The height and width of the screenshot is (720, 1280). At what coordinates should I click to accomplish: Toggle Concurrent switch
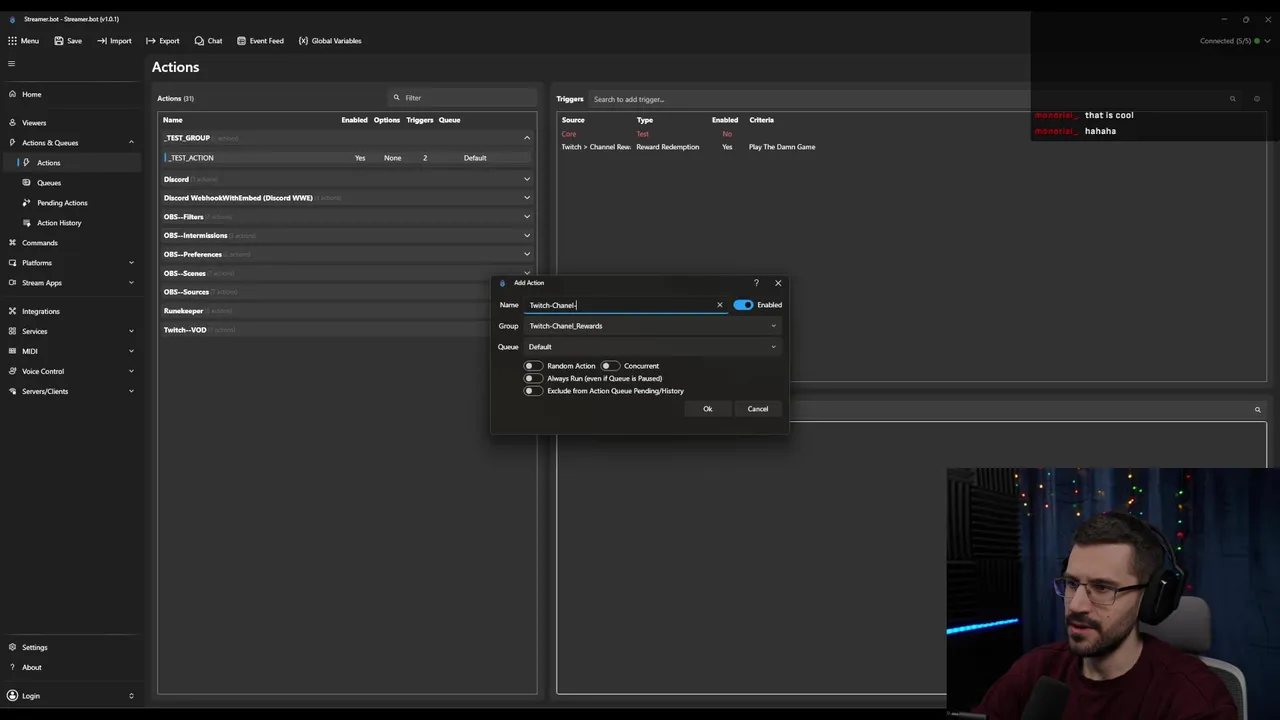pos(610,366)
